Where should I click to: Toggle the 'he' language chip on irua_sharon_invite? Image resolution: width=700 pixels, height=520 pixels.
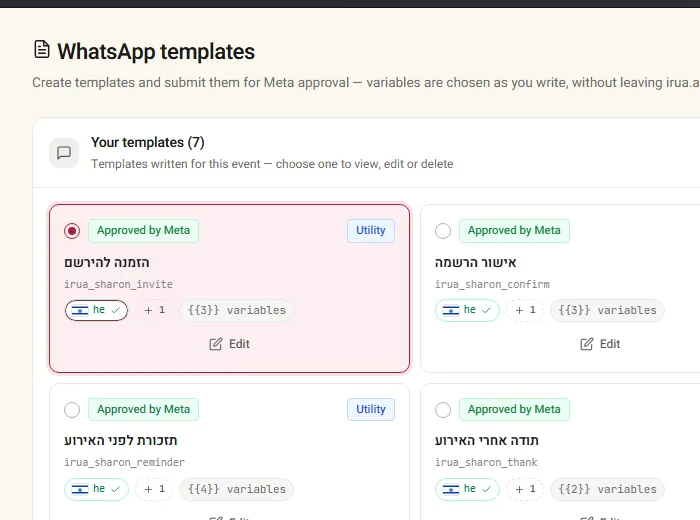tap(96, 310)
